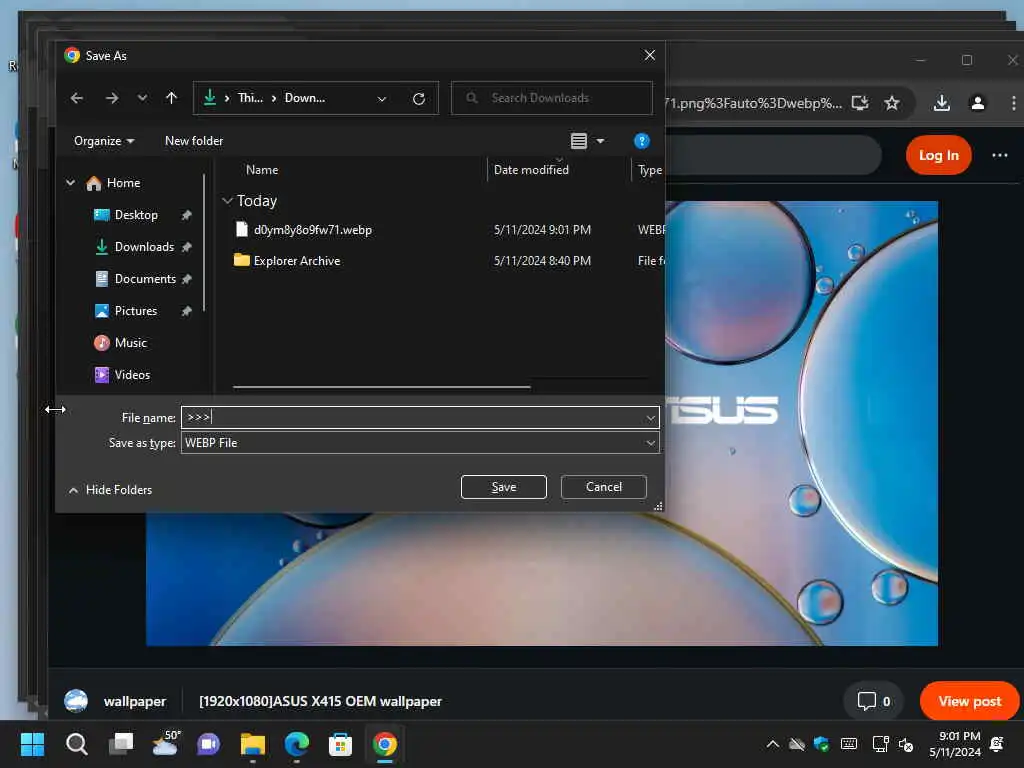The image size is (1024, 768).
Task: Open Chrome downloads icon
Action: (942, 103)
